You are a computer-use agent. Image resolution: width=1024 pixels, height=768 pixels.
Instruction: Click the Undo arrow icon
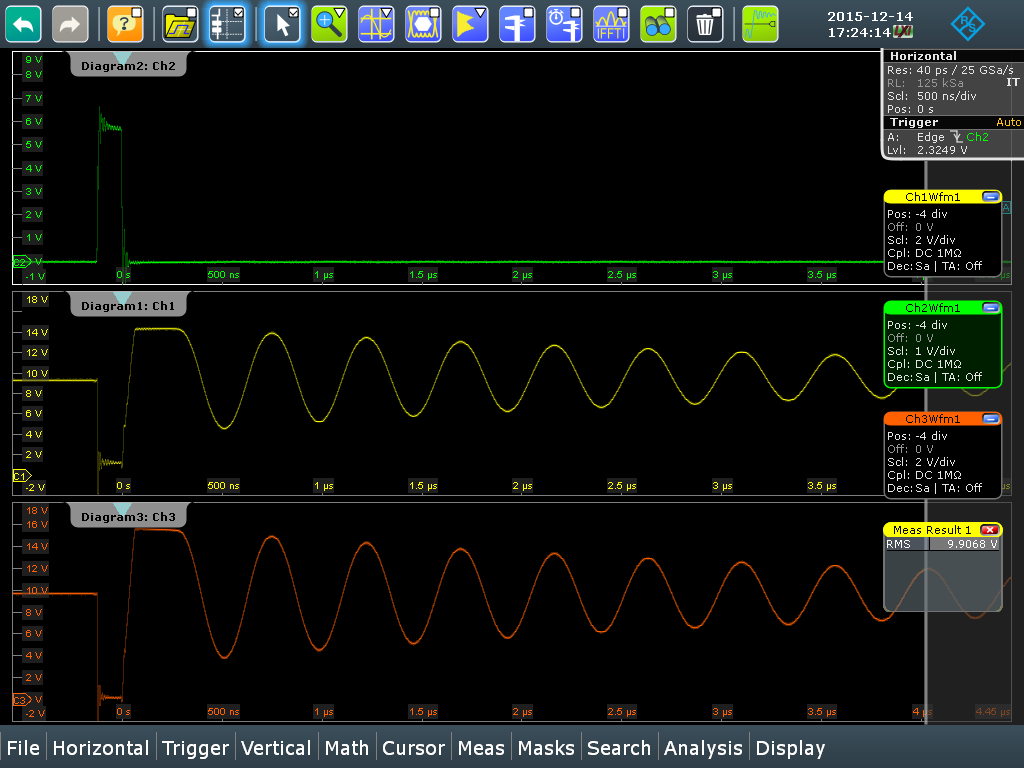(x=23, y=24)
